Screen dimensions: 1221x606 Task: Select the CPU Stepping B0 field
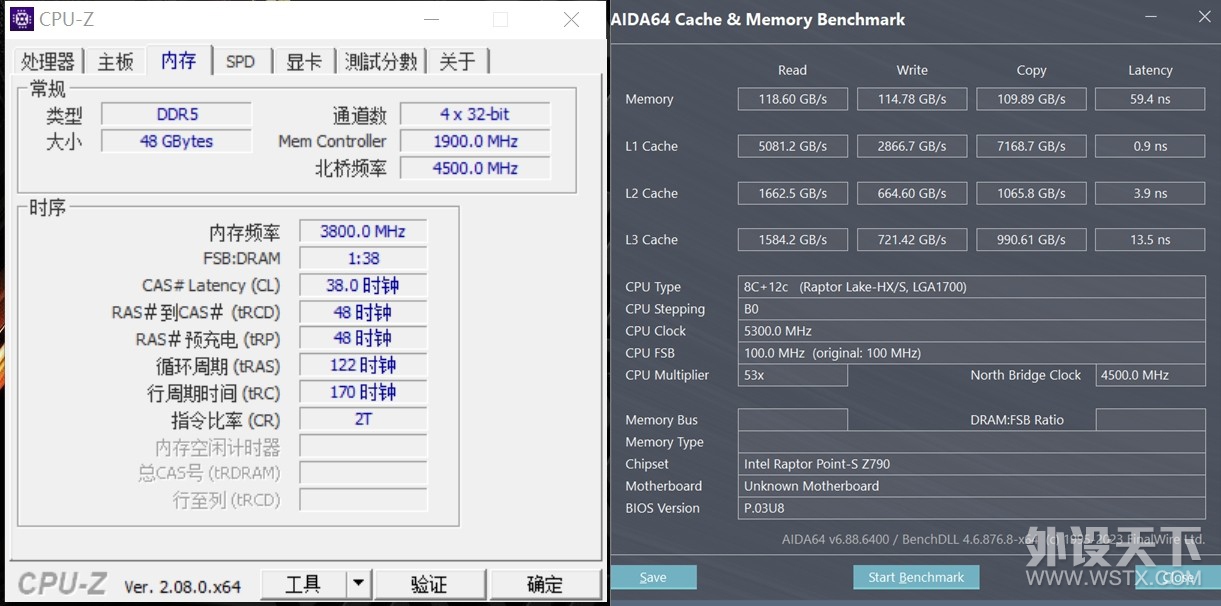coord(972,309)
